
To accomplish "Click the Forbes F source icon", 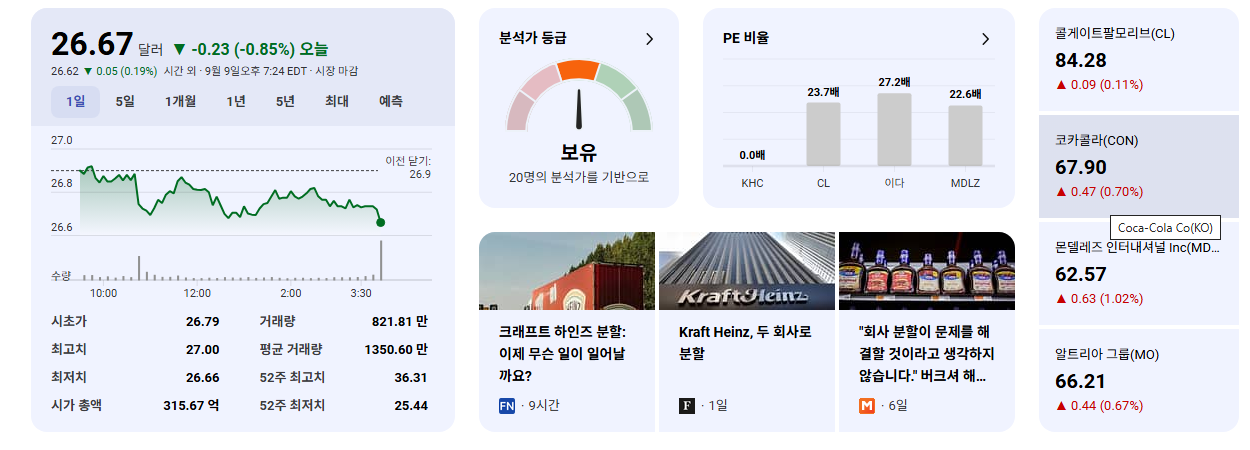I will click(x=687, y=405).
